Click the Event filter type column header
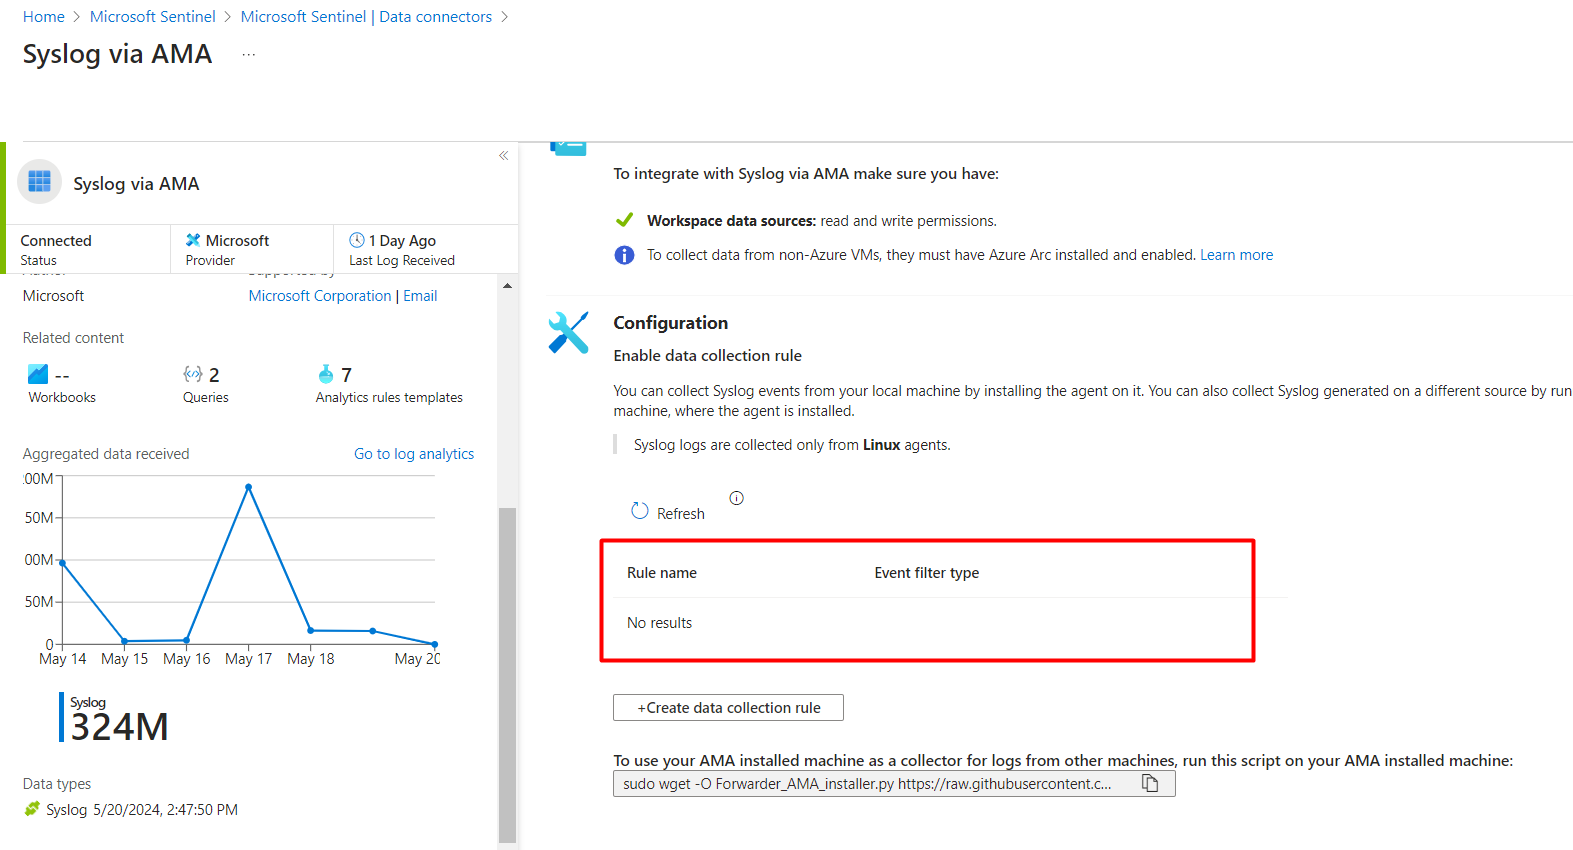This screenshot has width=1573, height=850. click(x=927, y=573)
